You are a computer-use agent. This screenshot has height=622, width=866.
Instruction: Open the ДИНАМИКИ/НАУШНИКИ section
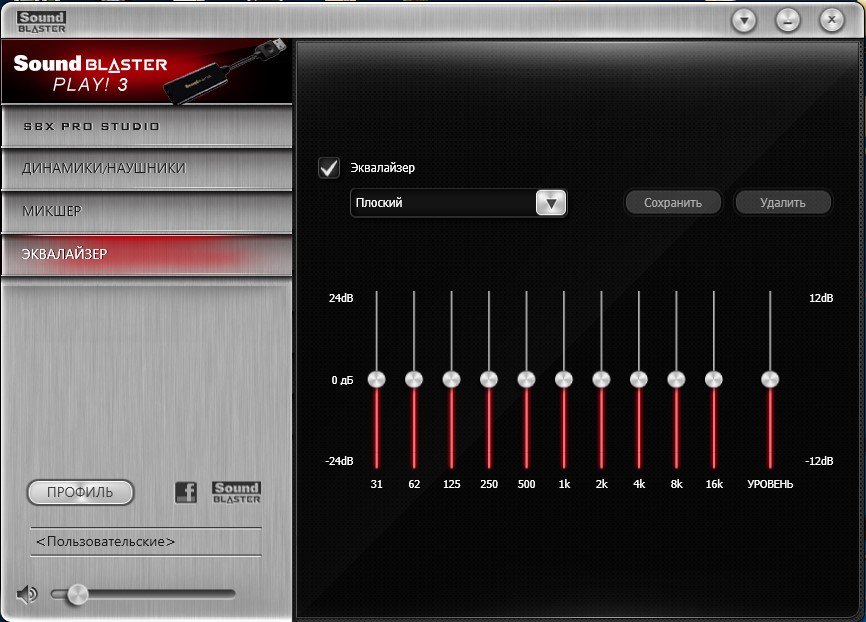coord(147,168)
